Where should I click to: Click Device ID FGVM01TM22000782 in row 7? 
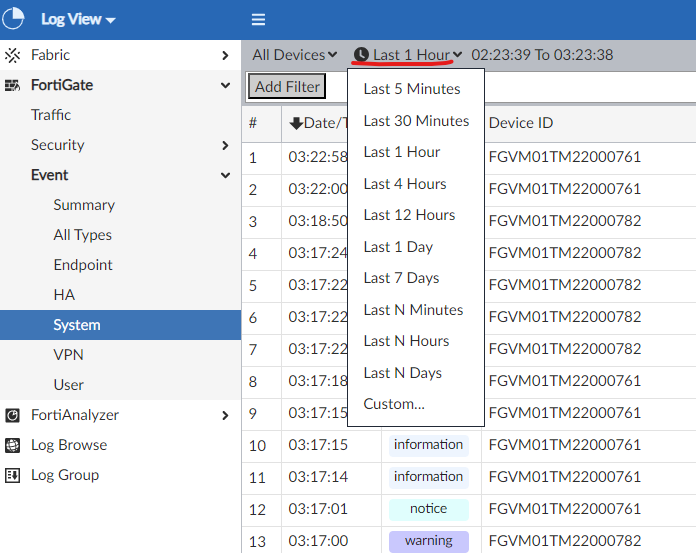click(565, 349)
